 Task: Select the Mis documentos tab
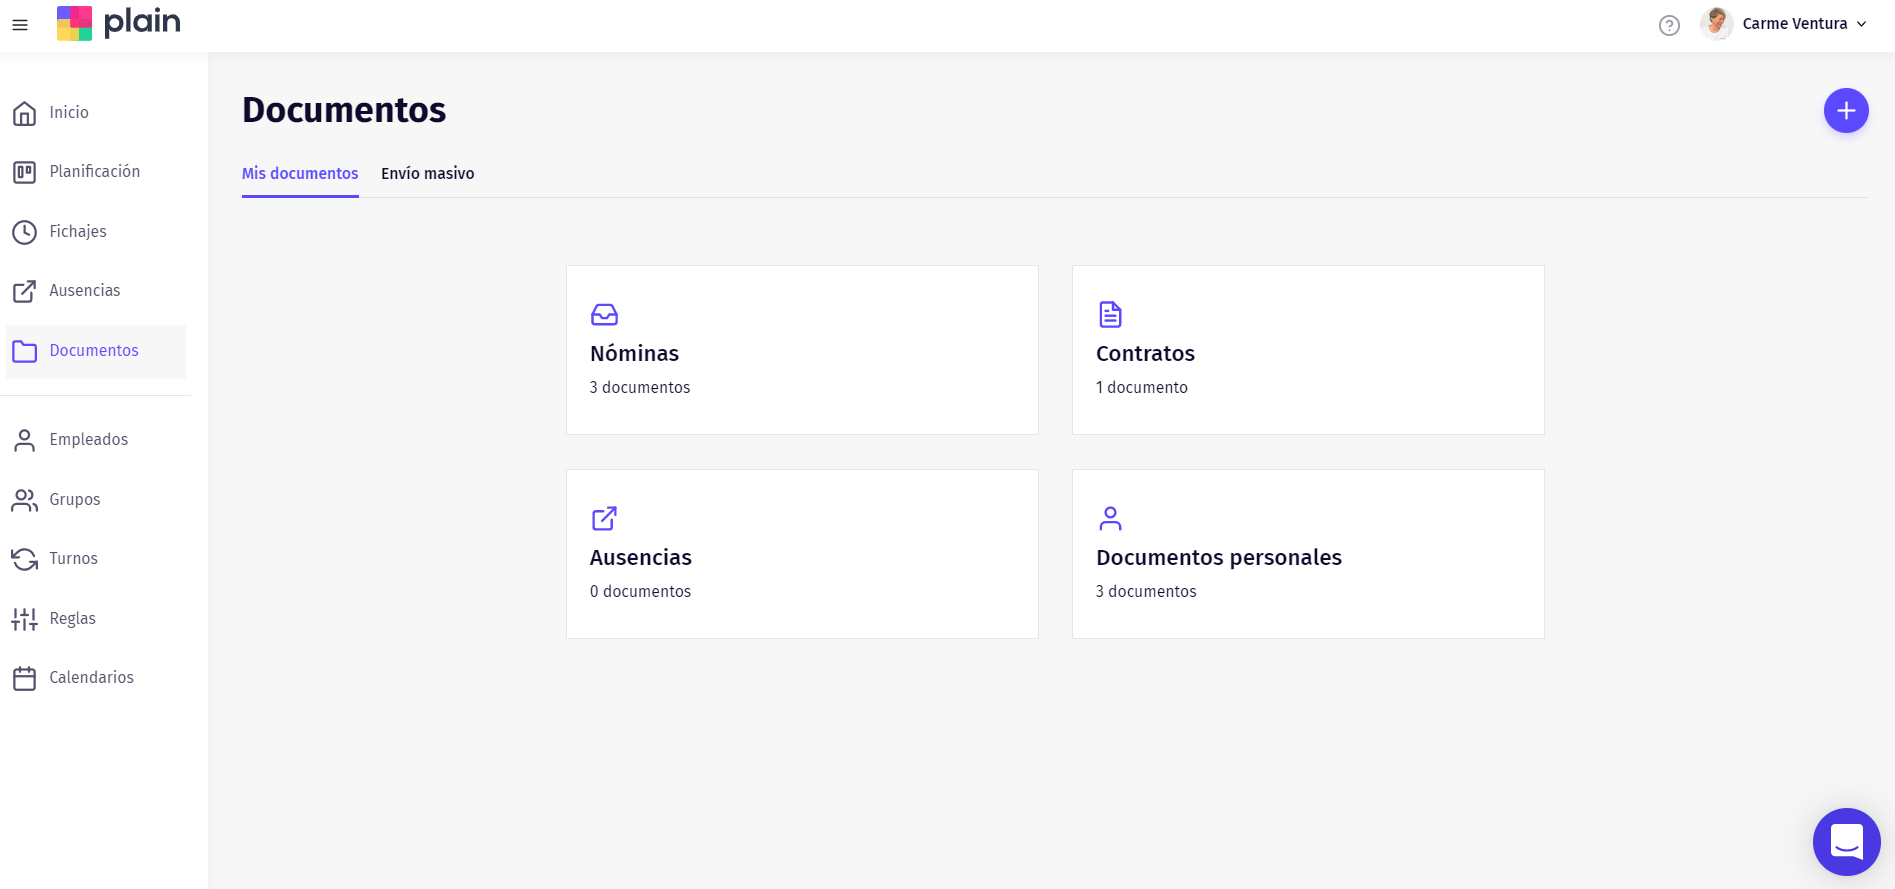(x=300, y=174)
